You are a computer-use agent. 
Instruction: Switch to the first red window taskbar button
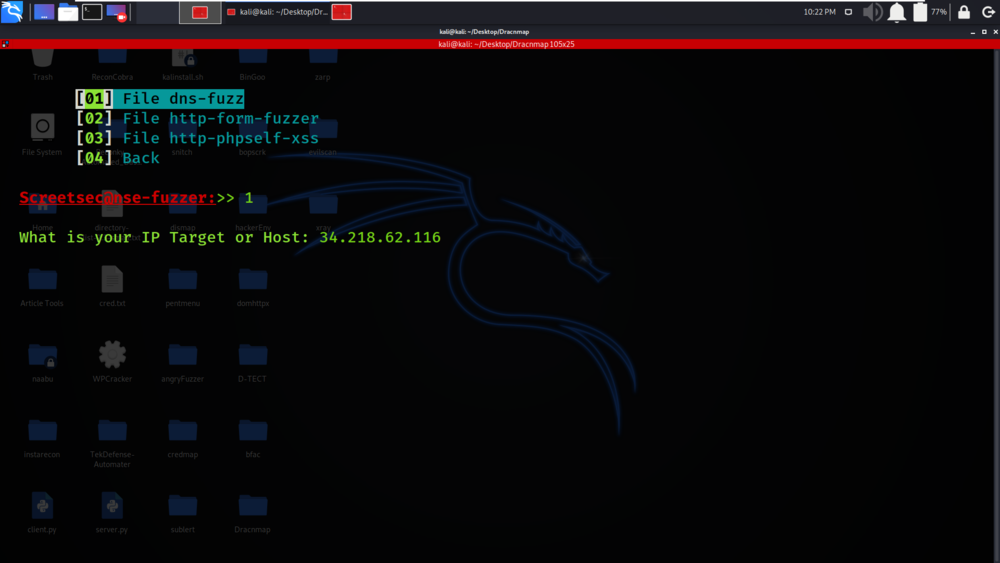tap(200, 12)
